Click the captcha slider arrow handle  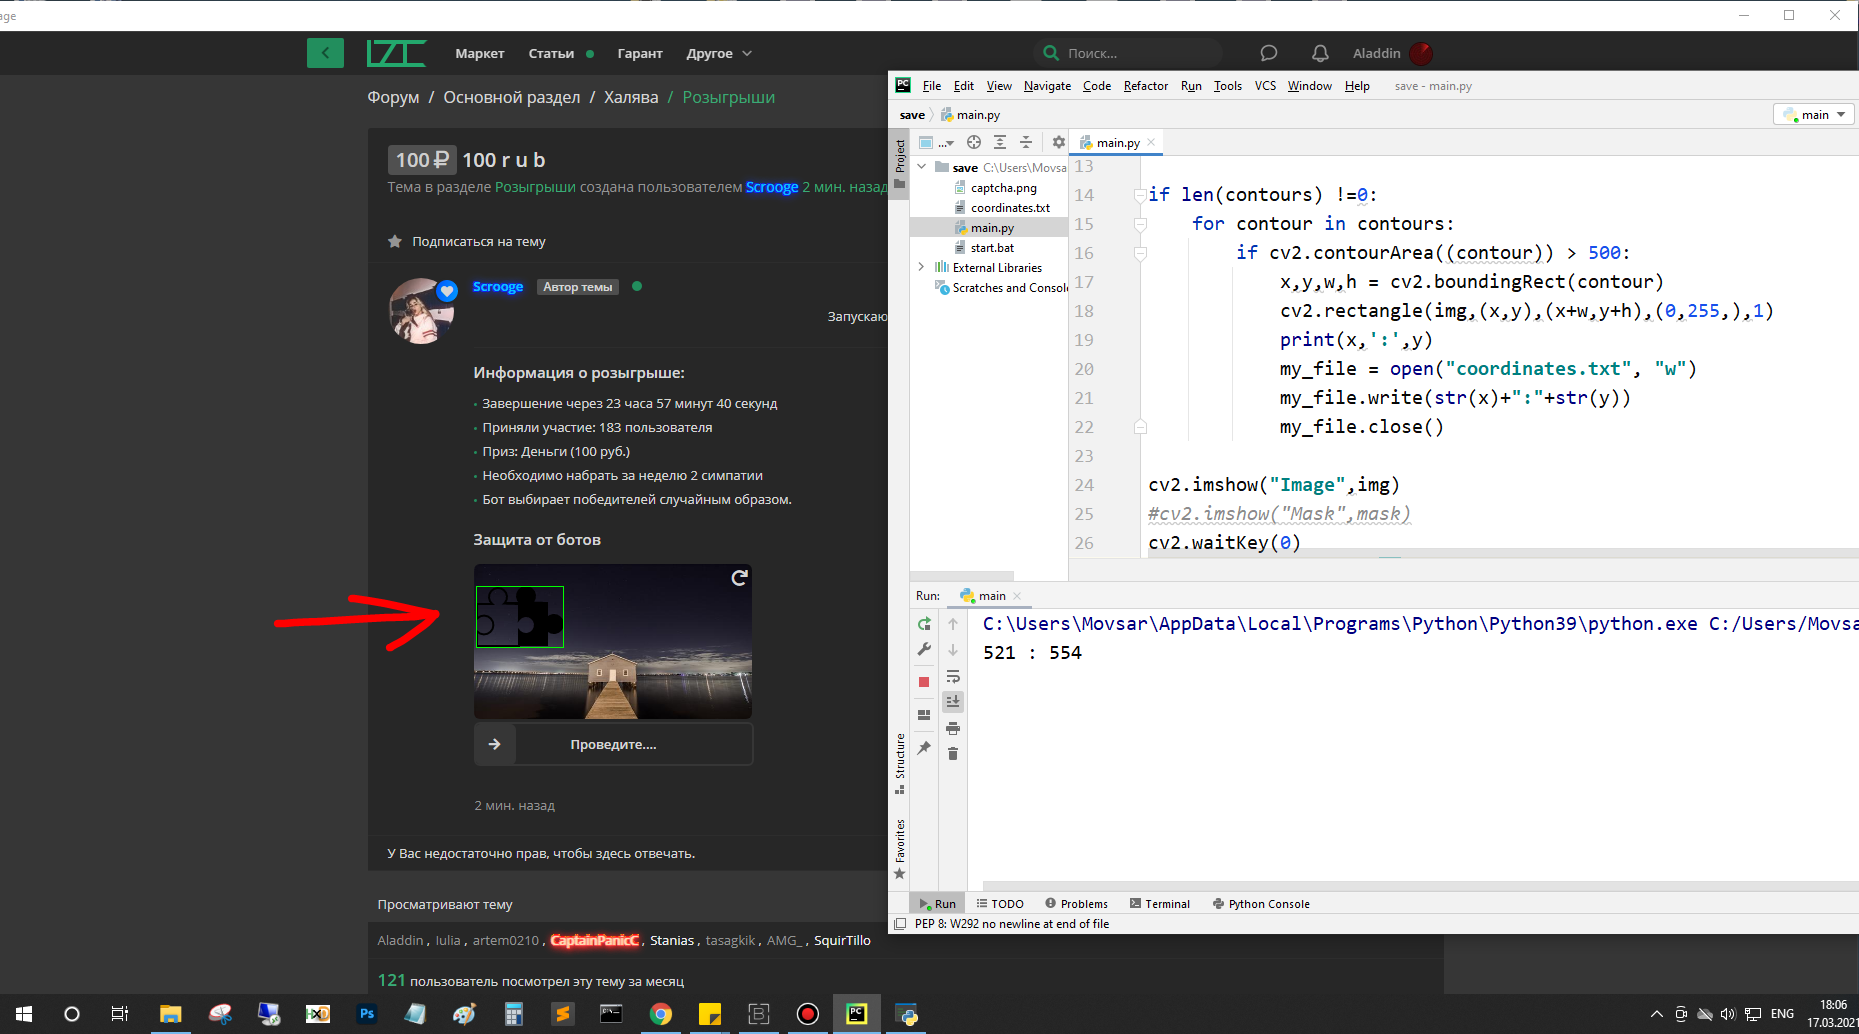(494, 744)
